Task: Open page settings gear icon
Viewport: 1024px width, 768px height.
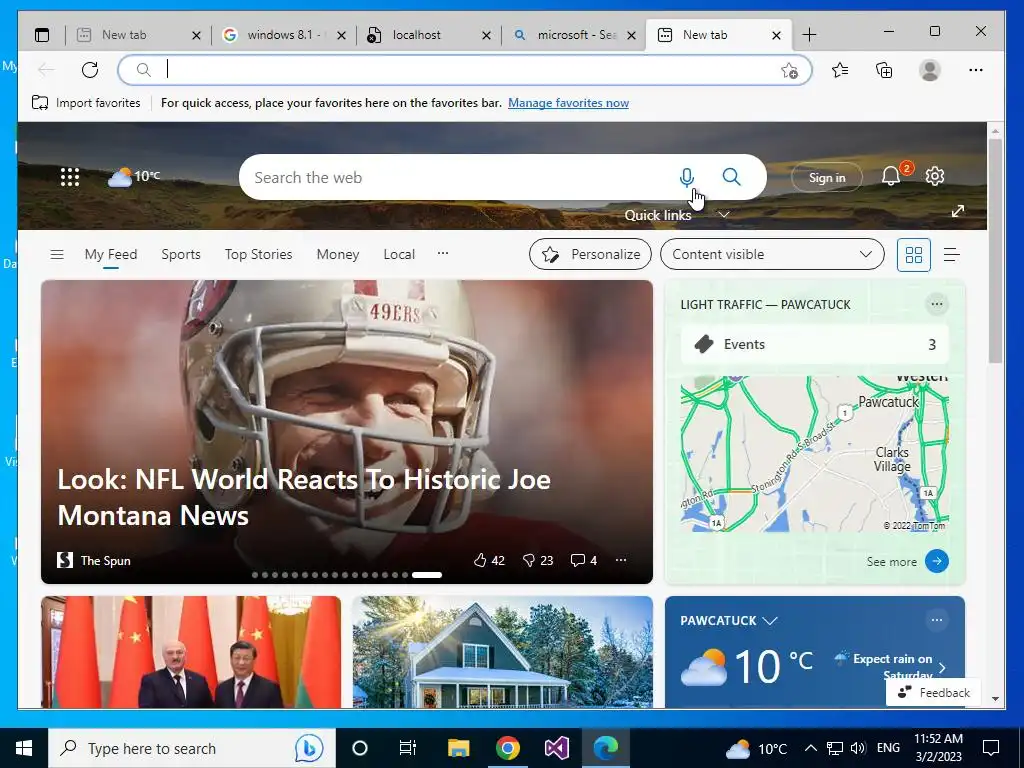Action: pos(935,176)
